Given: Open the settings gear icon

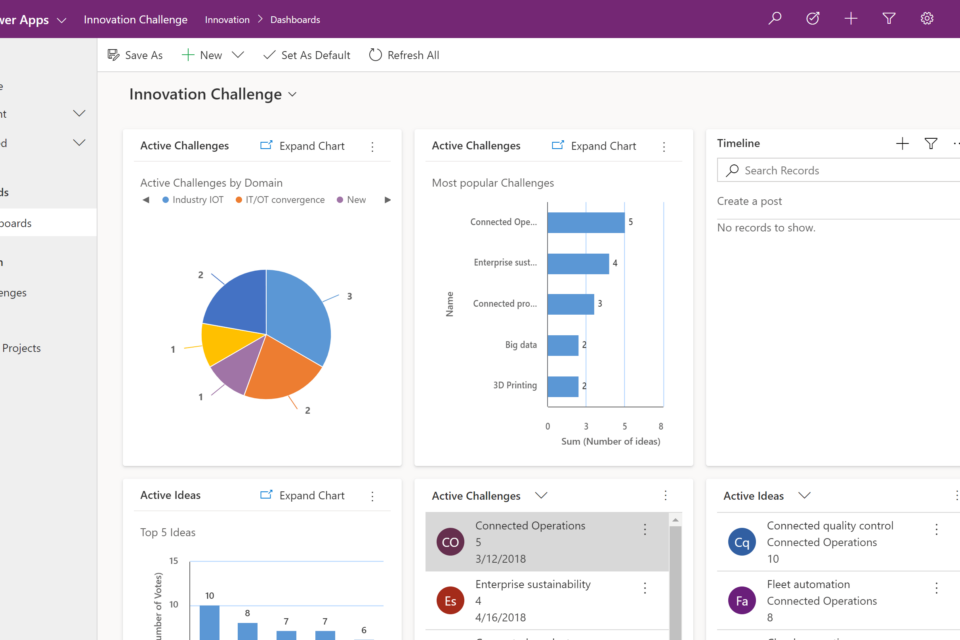Looking at the screenshot, I should pos(927,19).
